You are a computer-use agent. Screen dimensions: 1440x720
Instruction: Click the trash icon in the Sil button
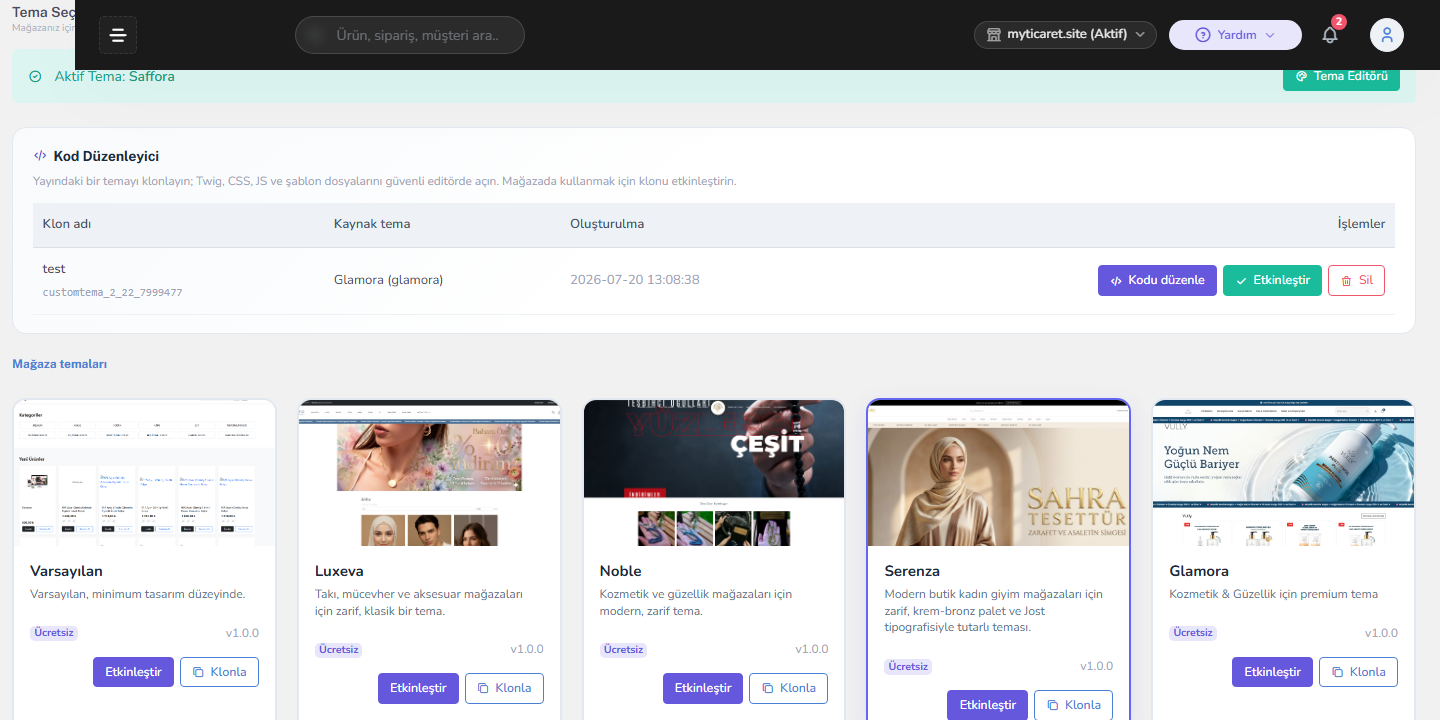[1346, 281]
